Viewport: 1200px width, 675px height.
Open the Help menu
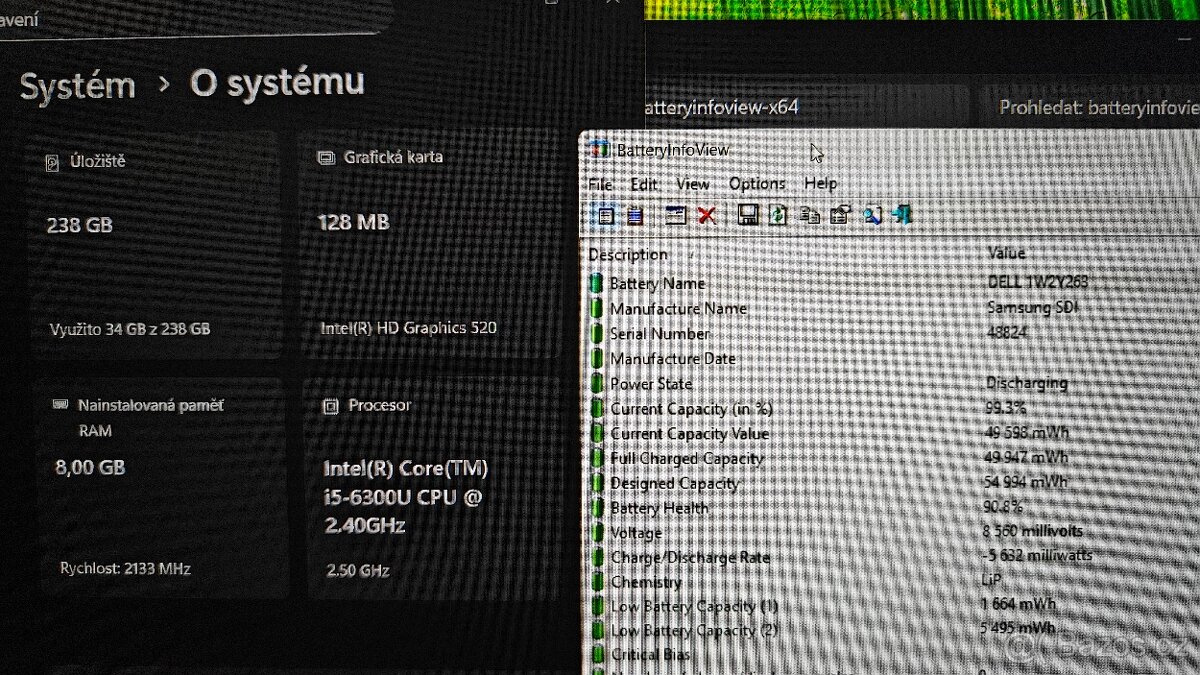821,184
